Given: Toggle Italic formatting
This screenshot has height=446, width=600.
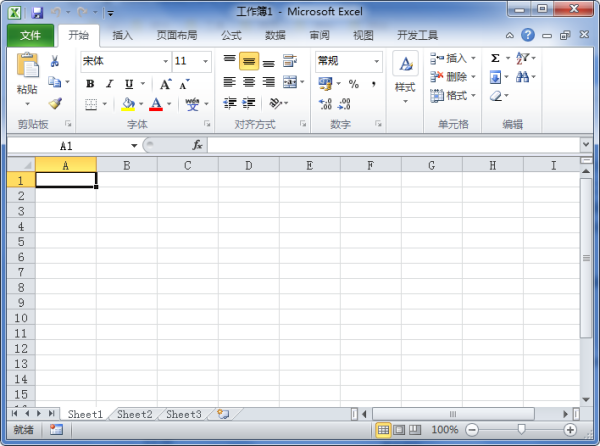Looking at the screenshot, I should pyautogui.click(x=110, y=84).
